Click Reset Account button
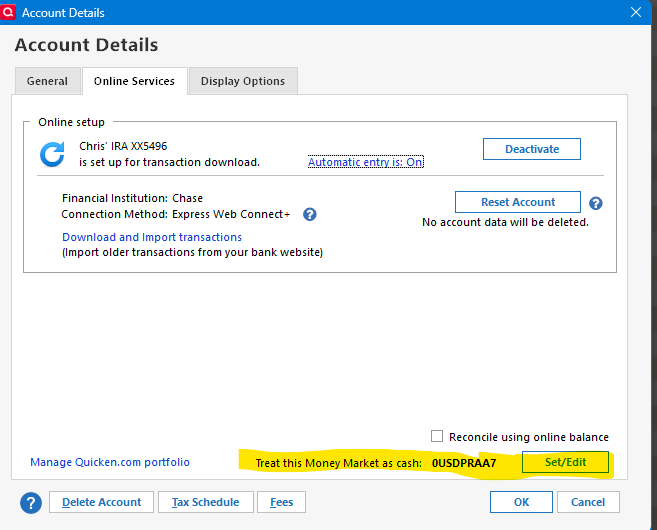This screenshot has height=530, width=657. pos(518,202)
